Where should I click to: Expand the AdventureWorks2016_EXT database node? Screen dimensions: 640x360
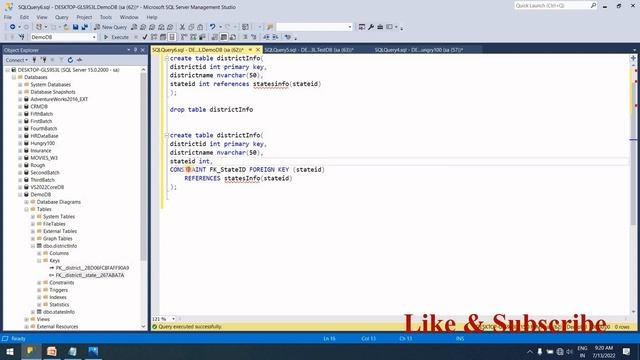(20, 99)
